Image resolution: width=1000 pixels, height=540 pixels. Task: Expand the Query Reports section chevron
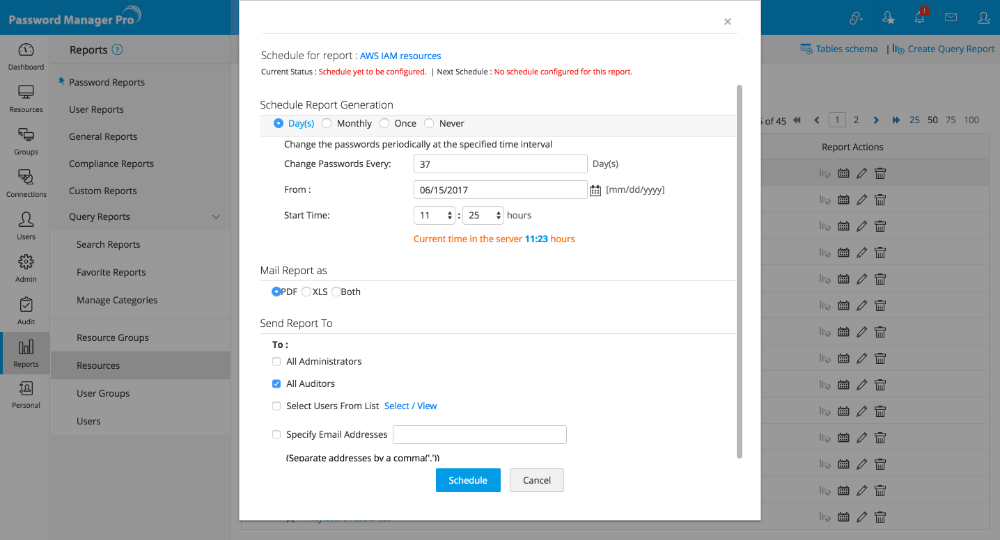click(x=216, y=217)
